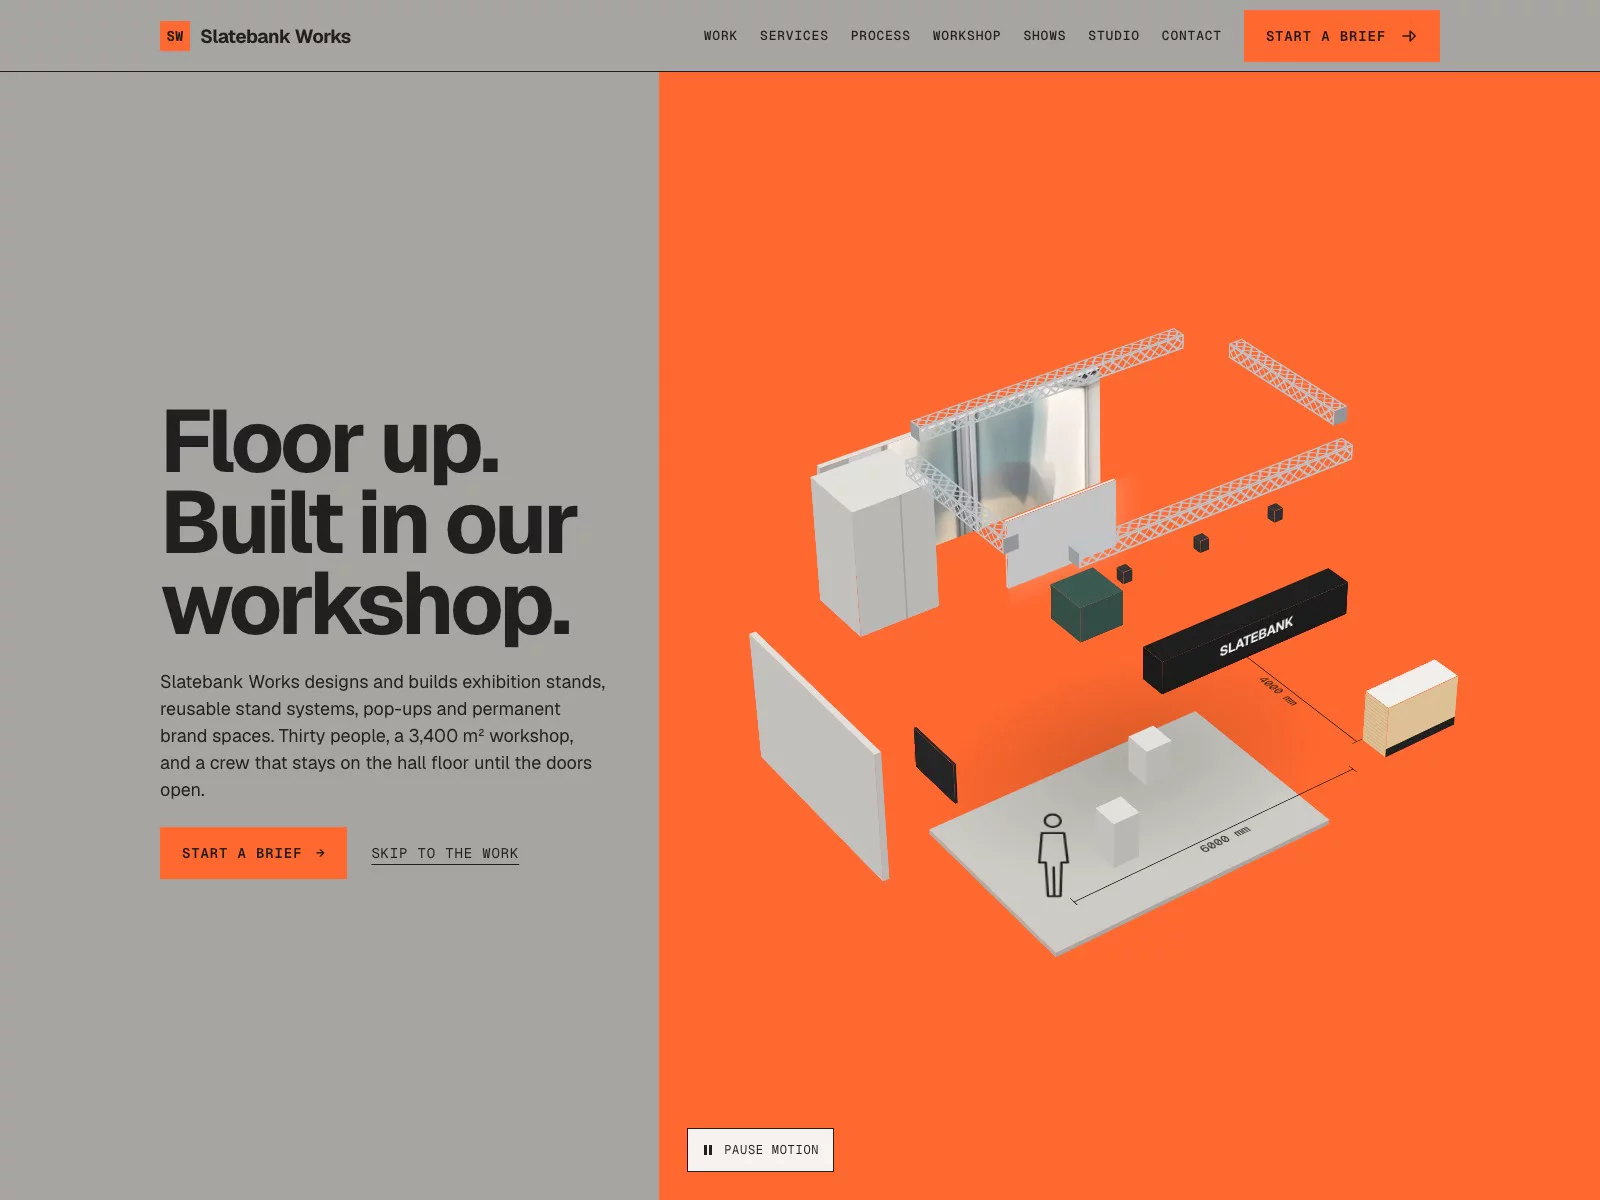Click the black SLATEBANK fascia block
Viewport: 1600px width, 1200px height.
(1246, 631)
